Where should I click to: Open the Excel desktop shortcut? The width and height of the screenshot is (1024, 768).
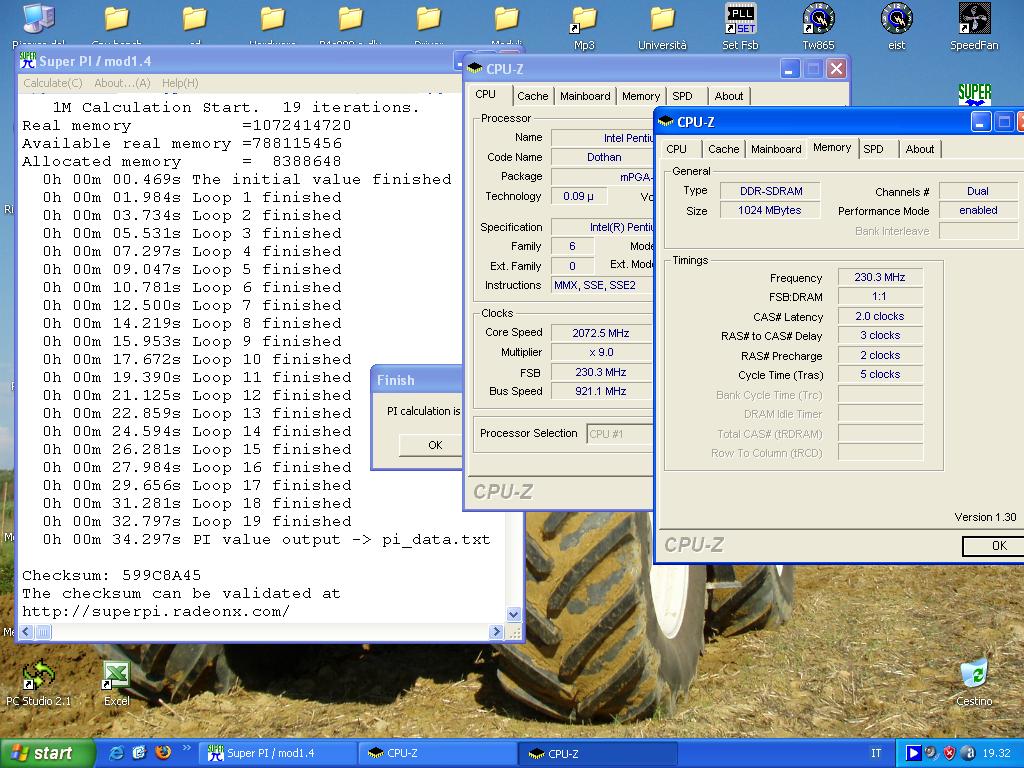tap(116, 683)
